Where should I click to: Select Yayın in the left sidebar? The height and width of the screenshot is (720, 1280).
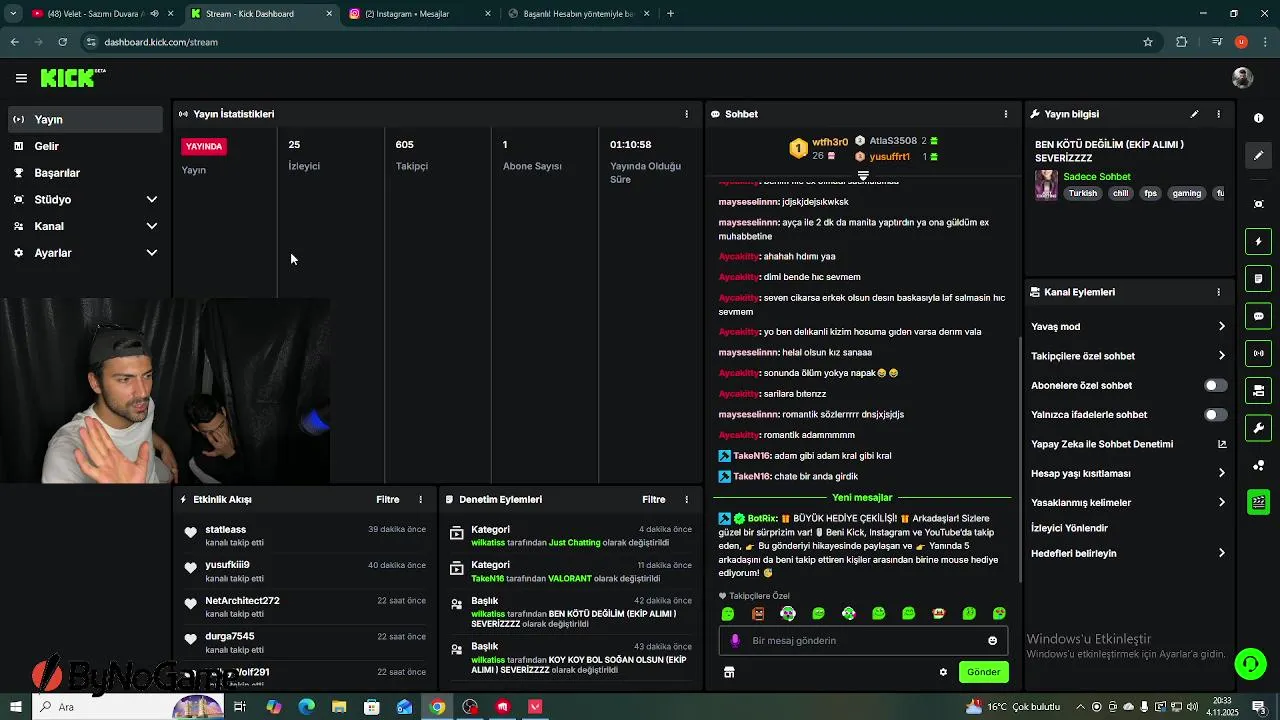point(86,119)
